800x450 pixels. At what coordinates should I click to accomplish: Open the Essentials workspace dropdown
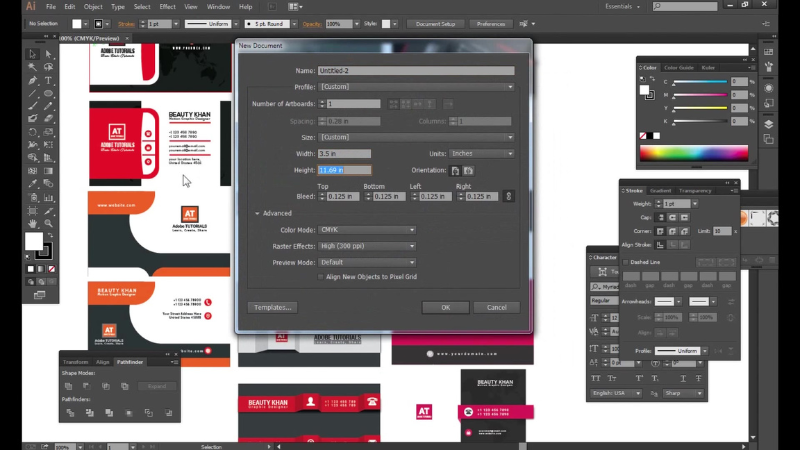pyautogui.click(x=622, y=7)
